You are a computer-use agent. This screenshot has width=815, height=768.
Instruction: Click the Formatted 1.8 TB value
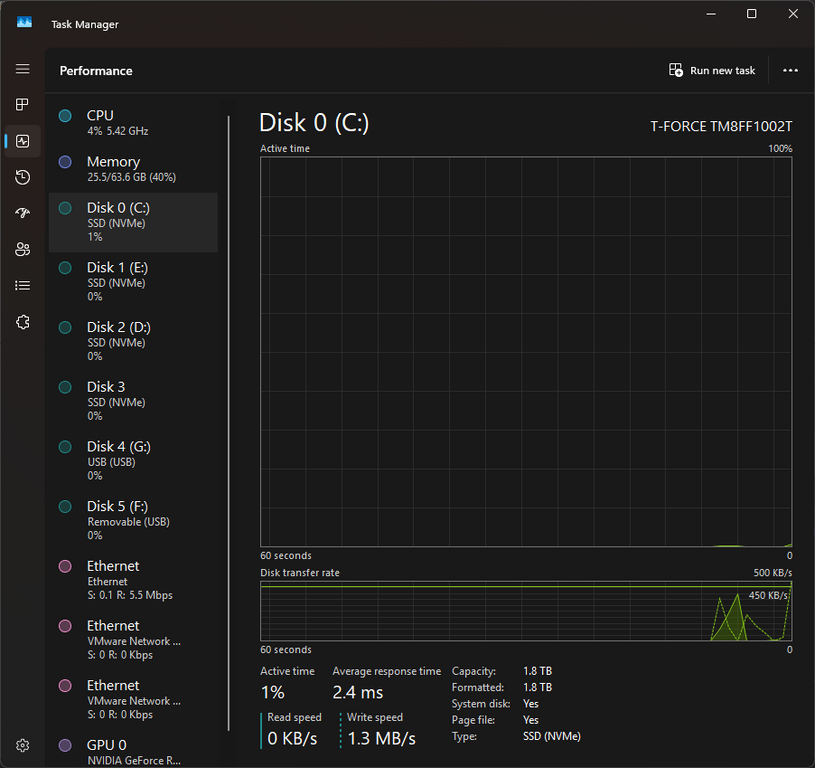point(537,687)
